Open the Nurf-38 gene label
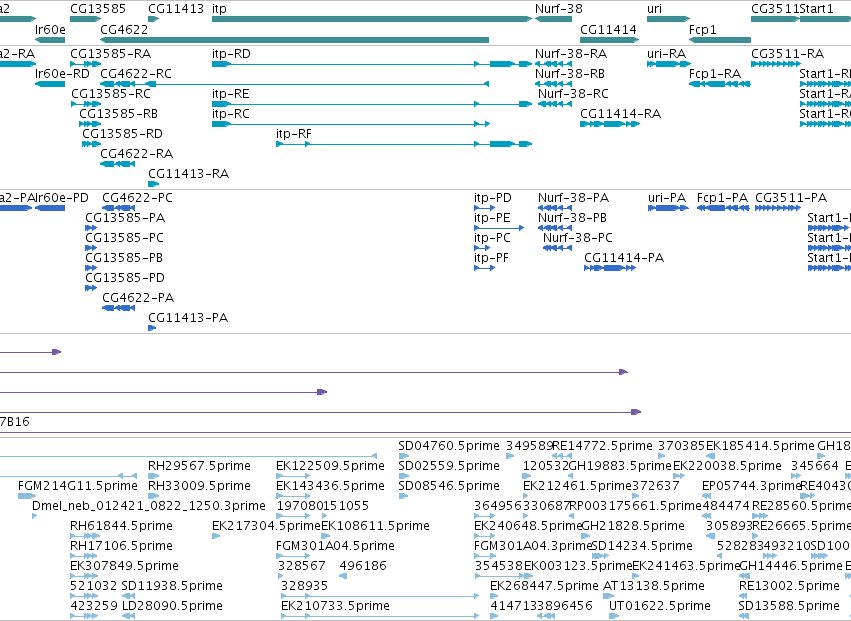This screenshot has width=851, height=621. coord(558,9)
